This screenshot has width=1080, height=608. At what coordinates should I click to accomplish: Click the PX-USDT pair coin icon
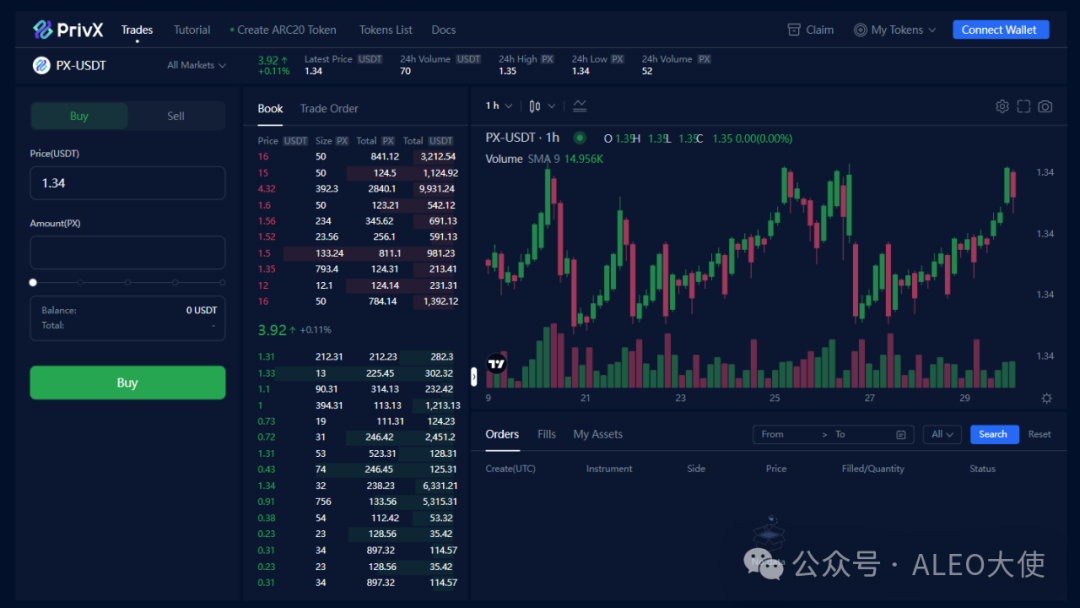[x=41, y=65]
